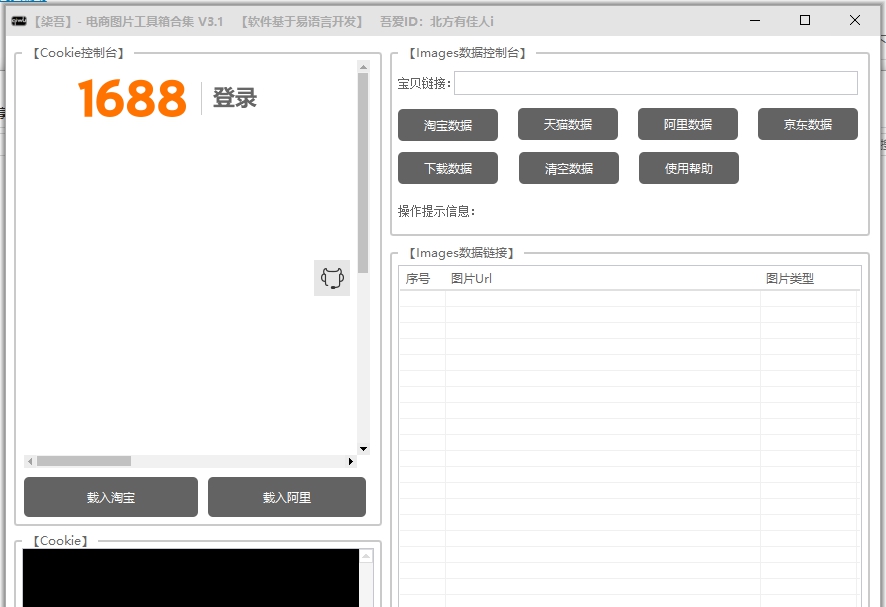Viewport: 886px width, 607px height.
Task: Click the 1688 orange logo
Action: 131,98
